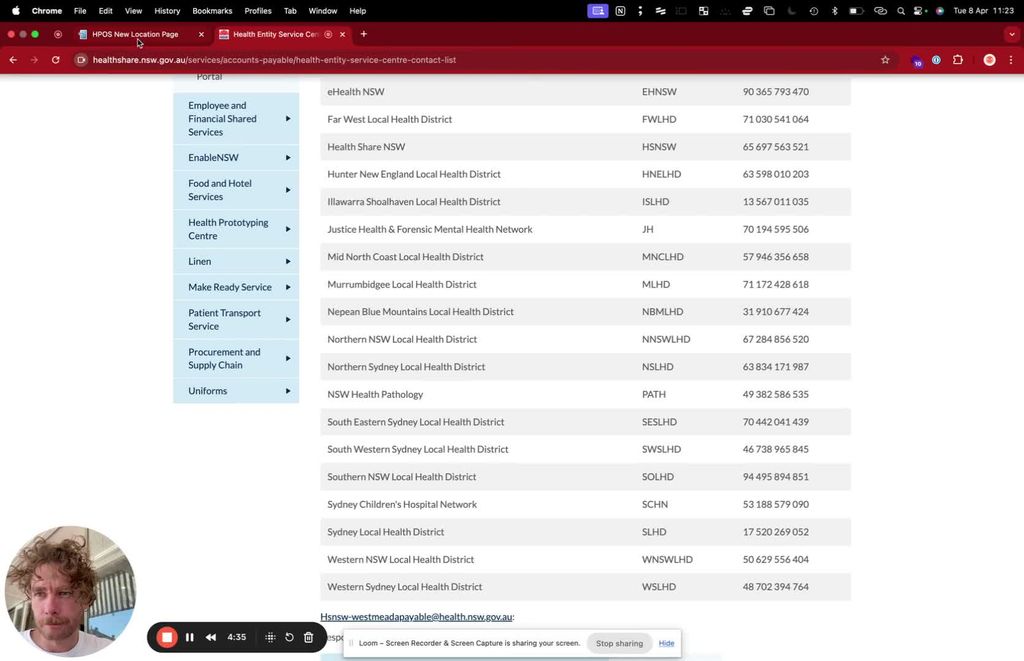The image size is (1024, 661).
Task: Restart the Loom recording
Action: coord(289,637)
